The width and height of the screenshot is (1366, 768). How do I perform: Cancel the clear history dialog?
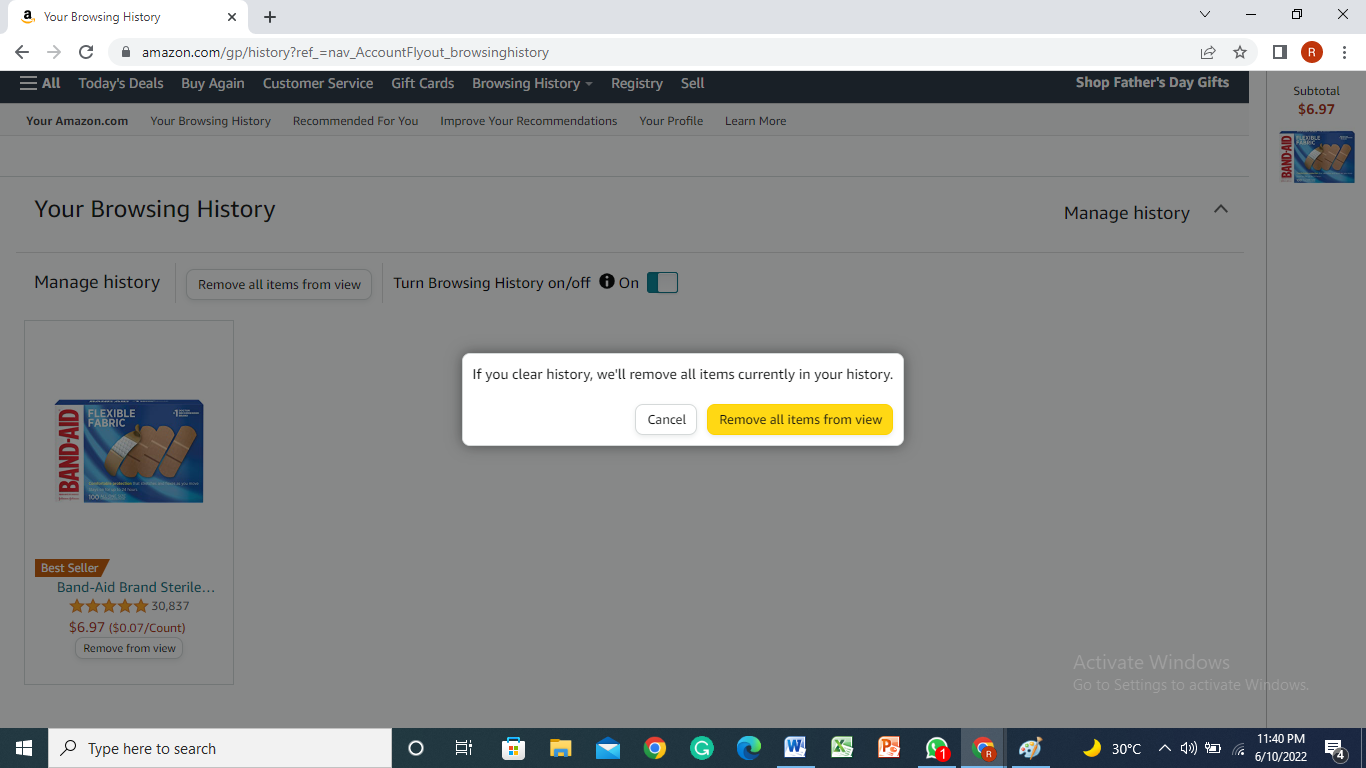pos(666,419)
